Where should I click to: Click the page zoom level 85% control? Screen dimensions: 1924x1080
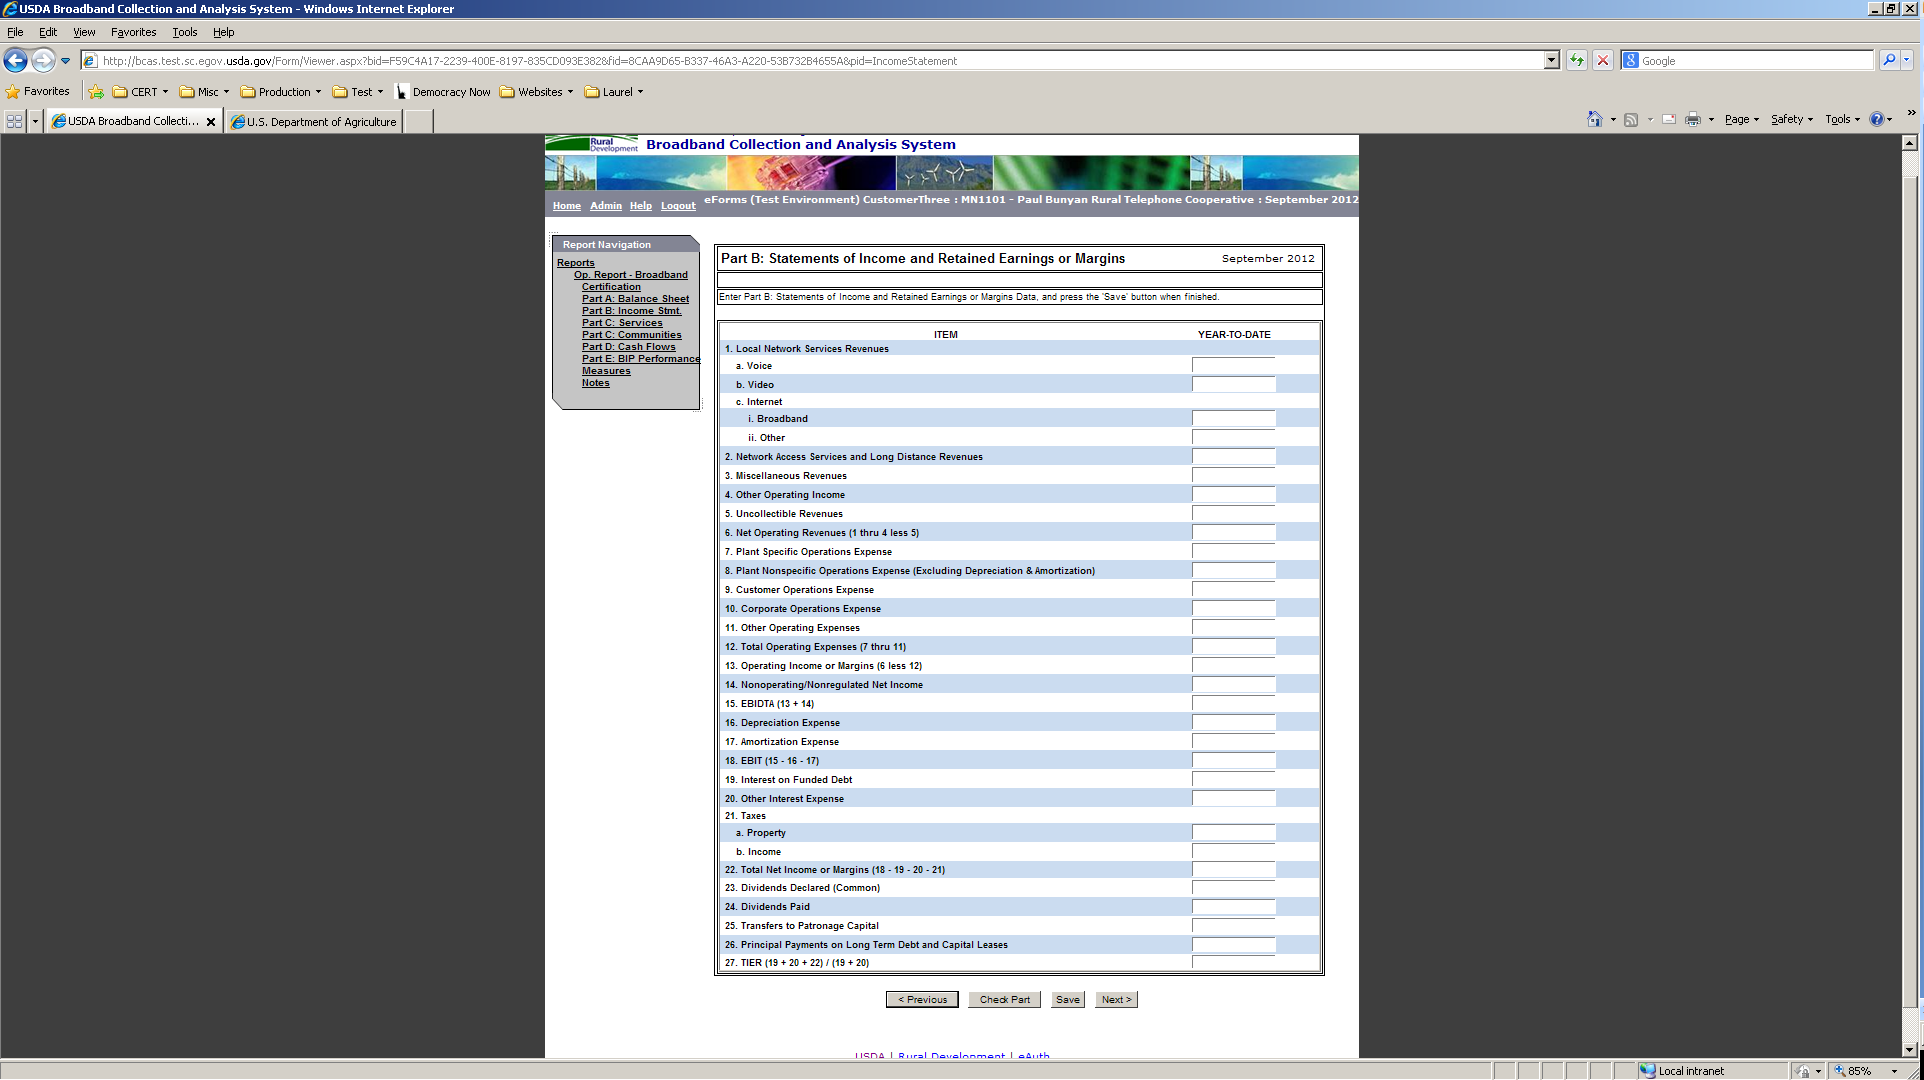tap(1857, 1071)
